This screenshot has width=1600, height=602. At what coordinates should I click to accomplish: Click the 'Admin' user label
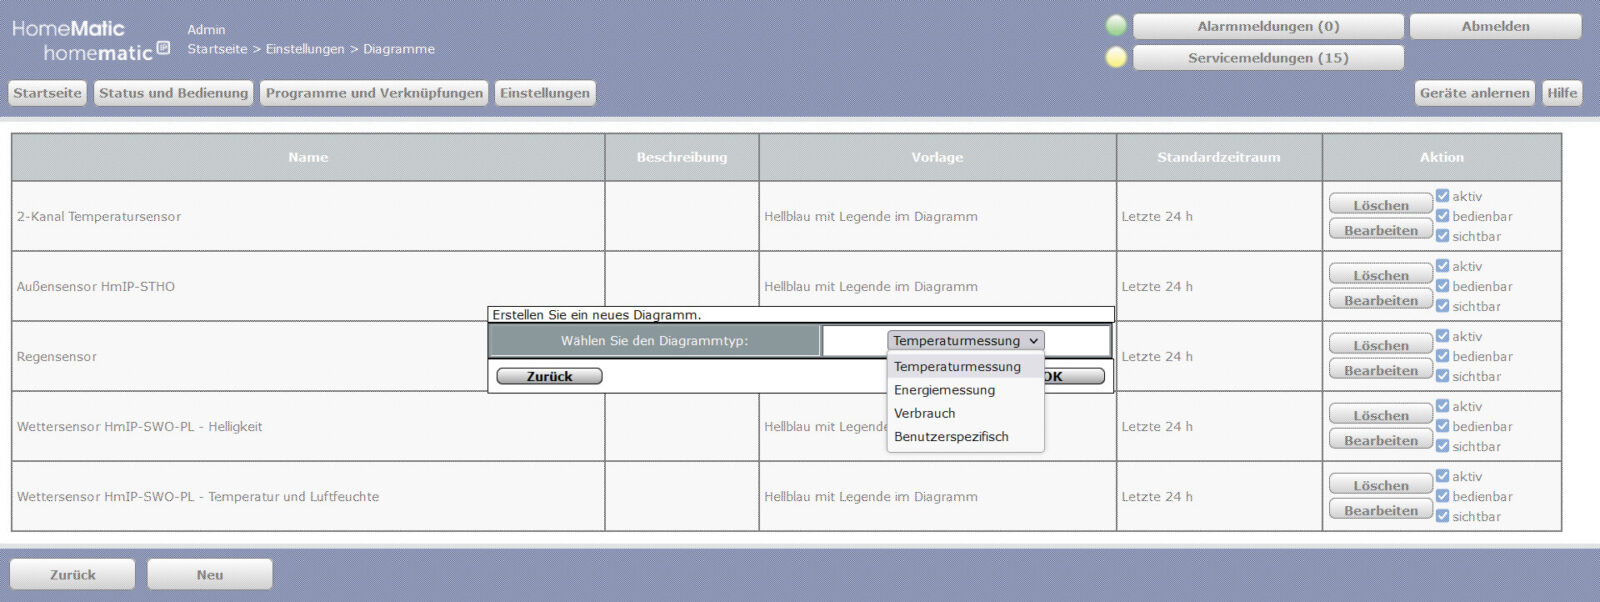pyautogui.click(x=206, y=30)
